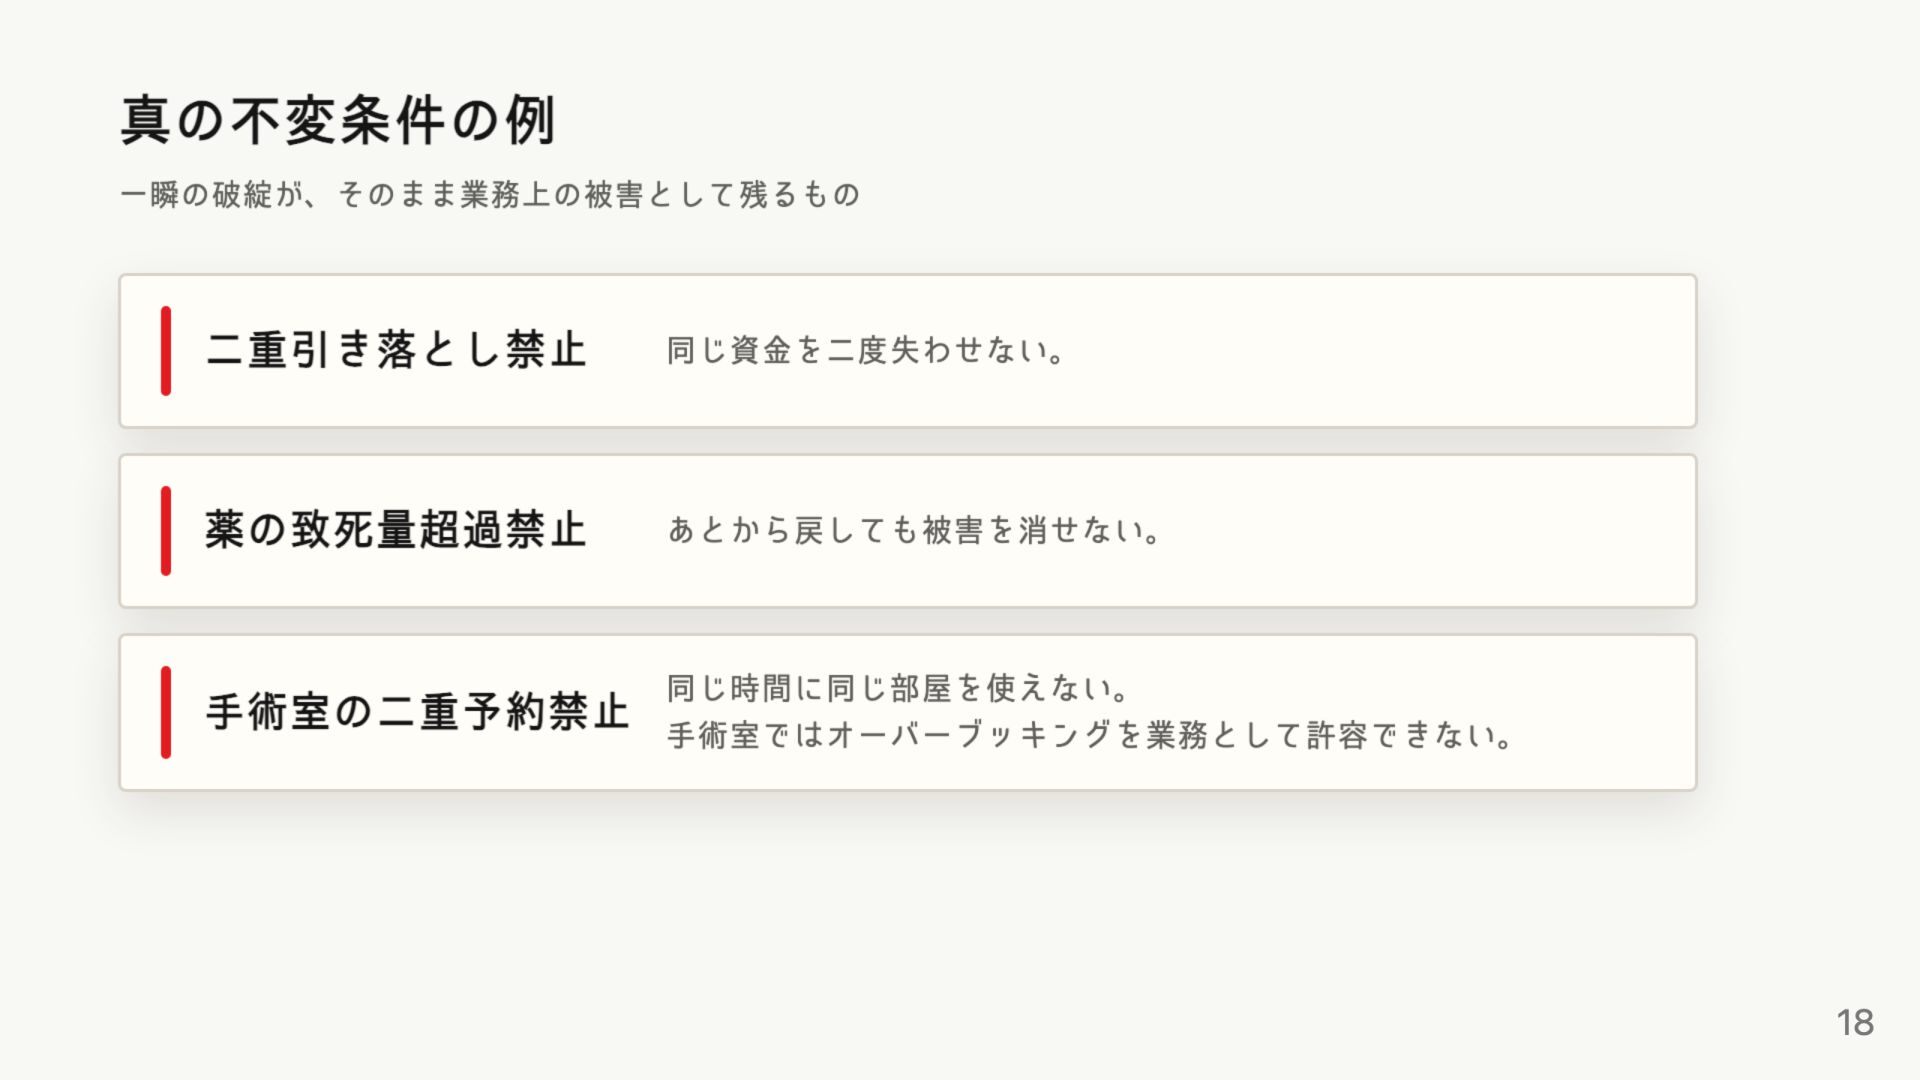Viewport: 1920px width, 1080px height.
Task: Click the word 禁止 in the third card heading
Action: coord(588,712)
